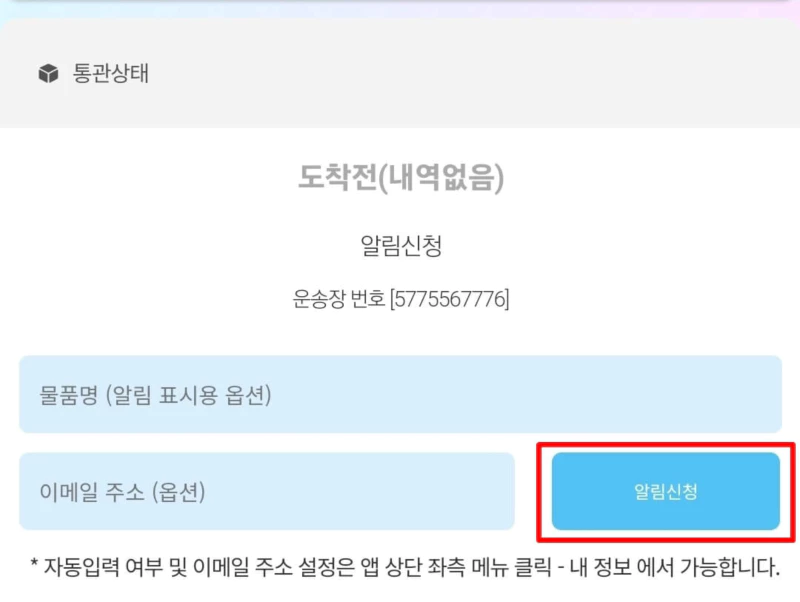This screenshot has width=800, height=602.
Task: Open the 통관상태 tab area
Action: tap(90, 72)
